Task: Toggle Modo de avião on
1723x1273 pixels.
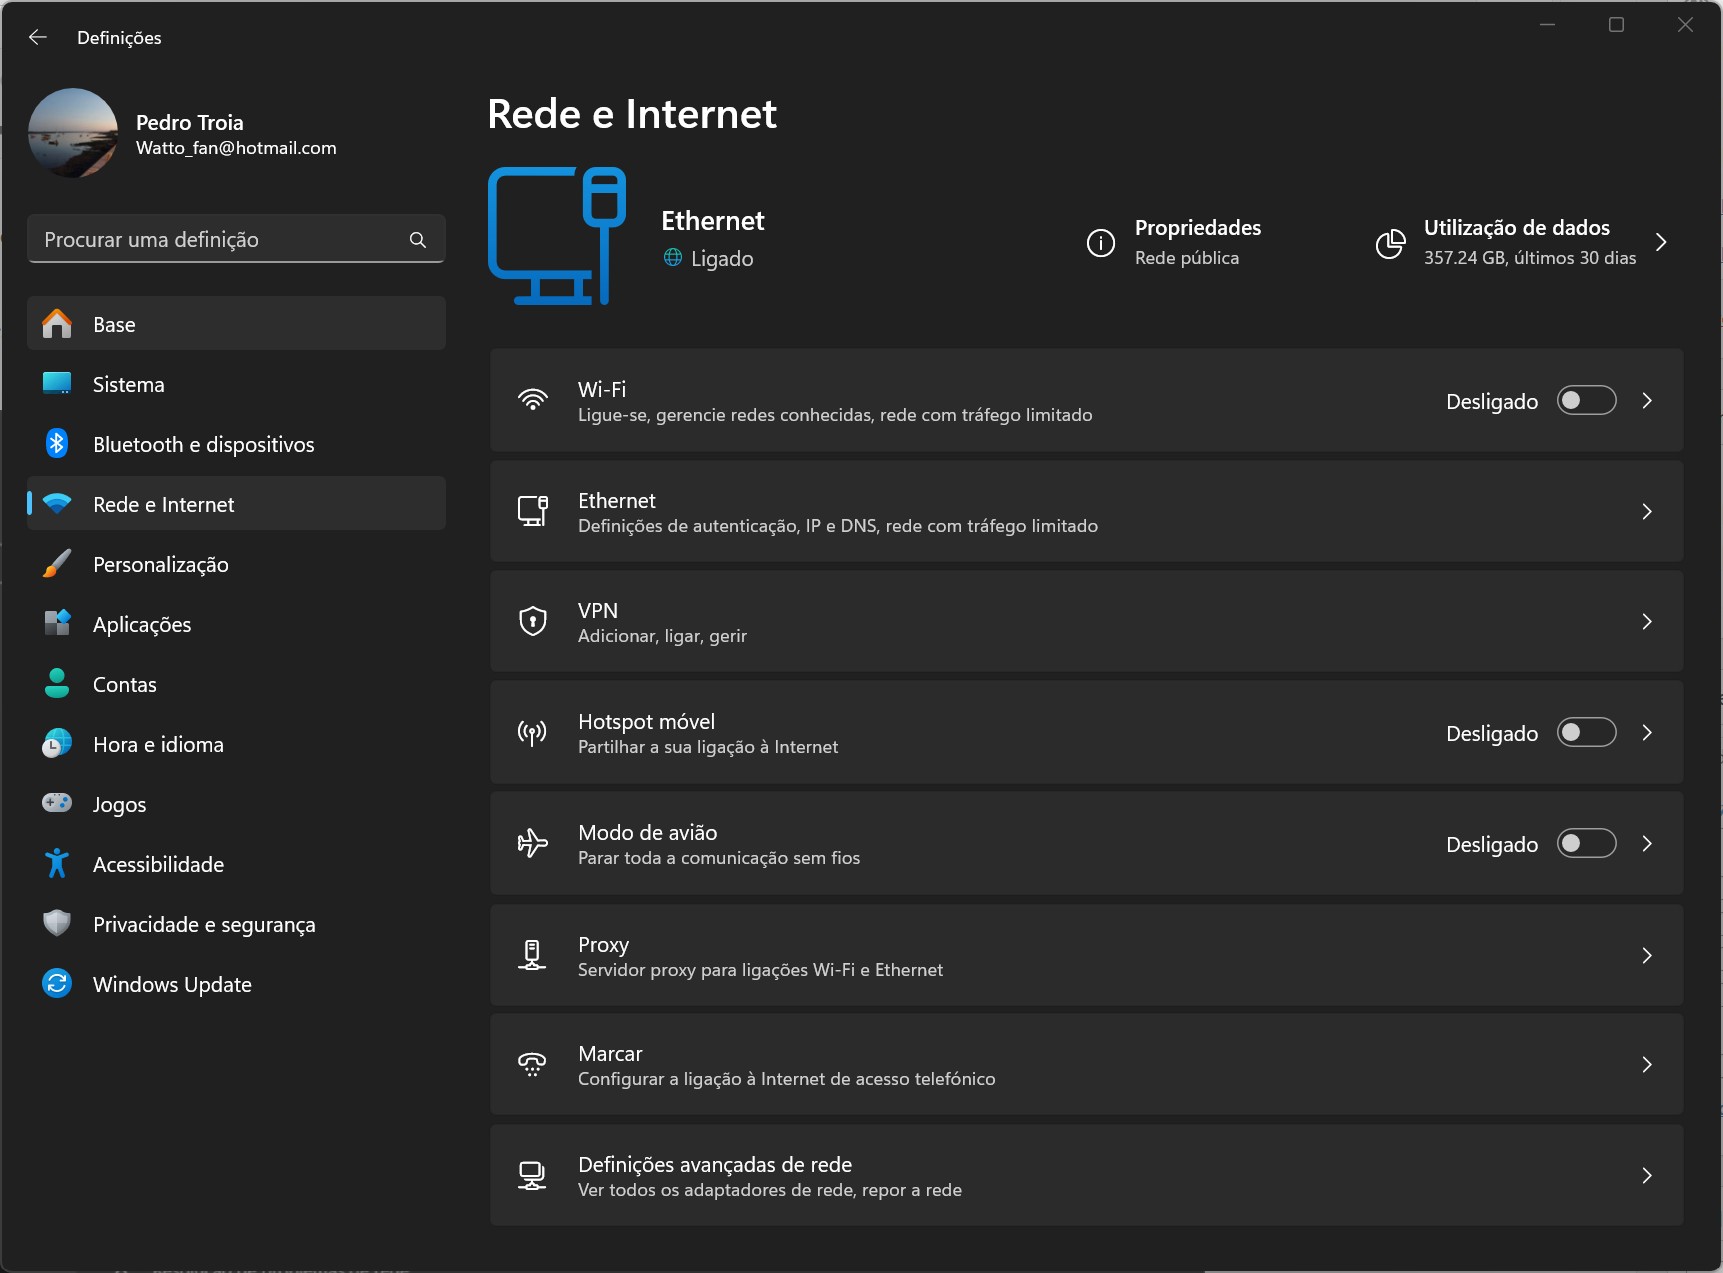Action: (x=1586, y=844)
